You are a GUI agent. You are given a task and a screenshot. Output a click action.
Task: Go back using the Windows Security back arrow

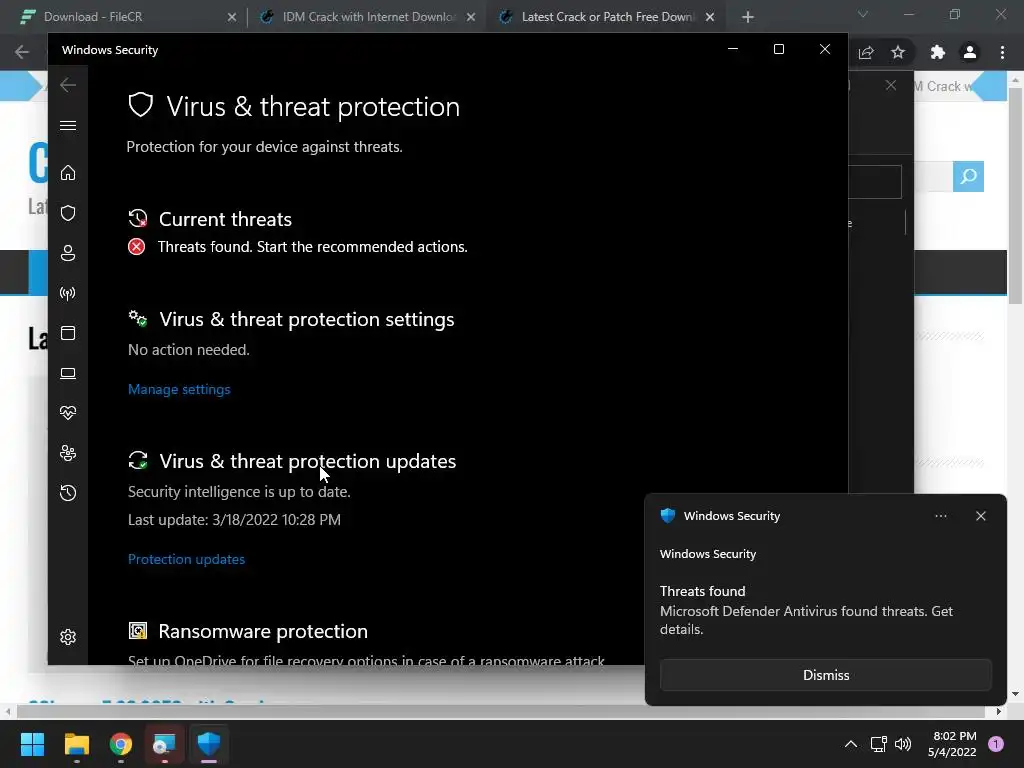(68, 85)
